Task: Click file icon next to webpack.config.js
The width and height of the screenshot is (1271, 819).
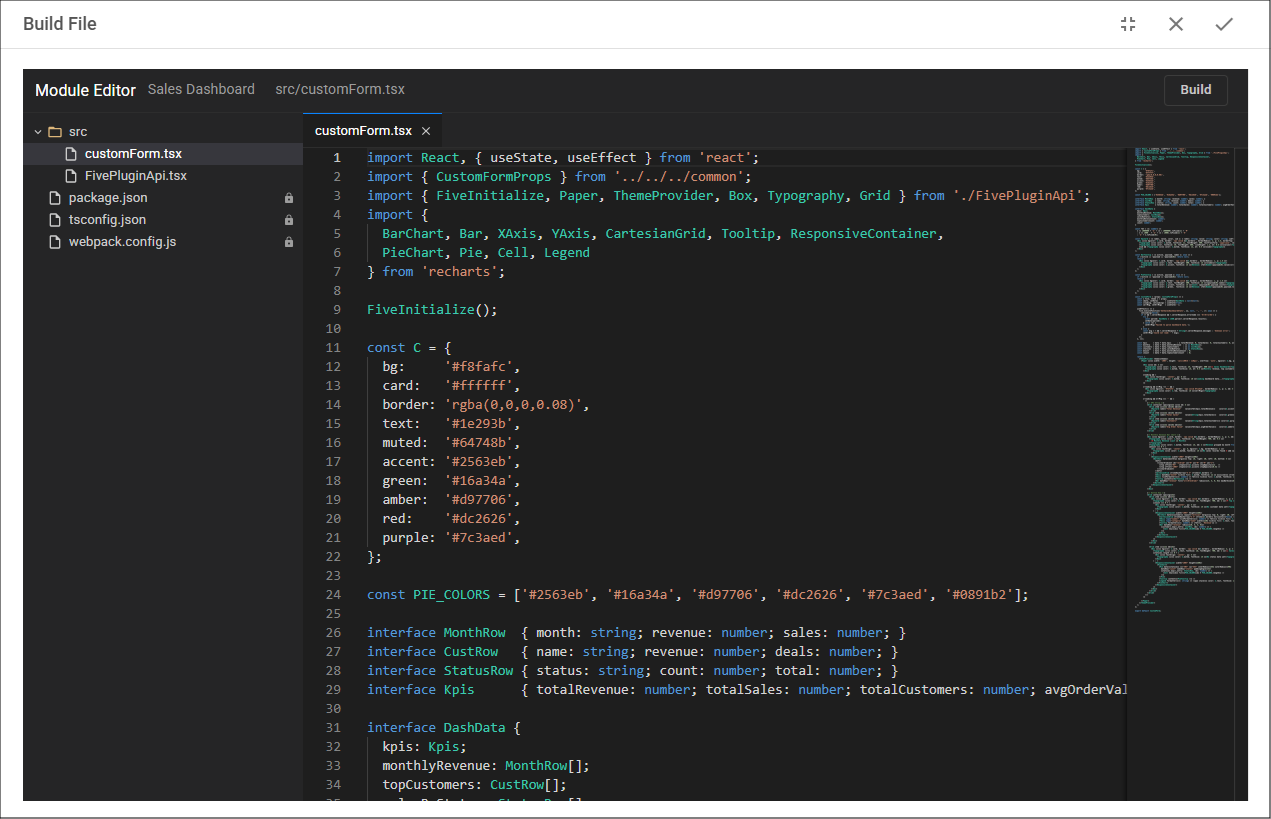Action: click(55, 242)
